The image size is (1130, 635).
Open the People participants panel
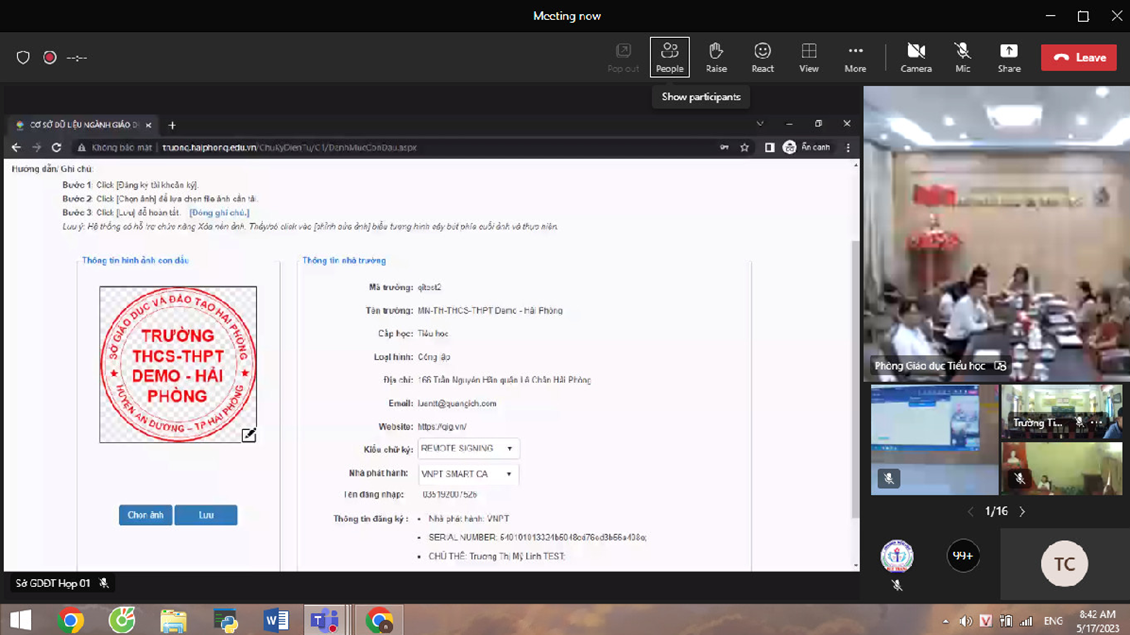point(669,57)
